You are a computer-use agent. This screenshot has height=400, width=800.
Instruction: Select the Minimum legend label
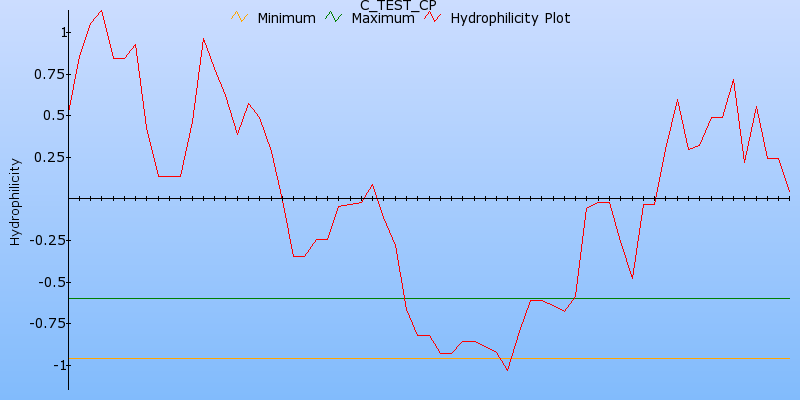286,18
